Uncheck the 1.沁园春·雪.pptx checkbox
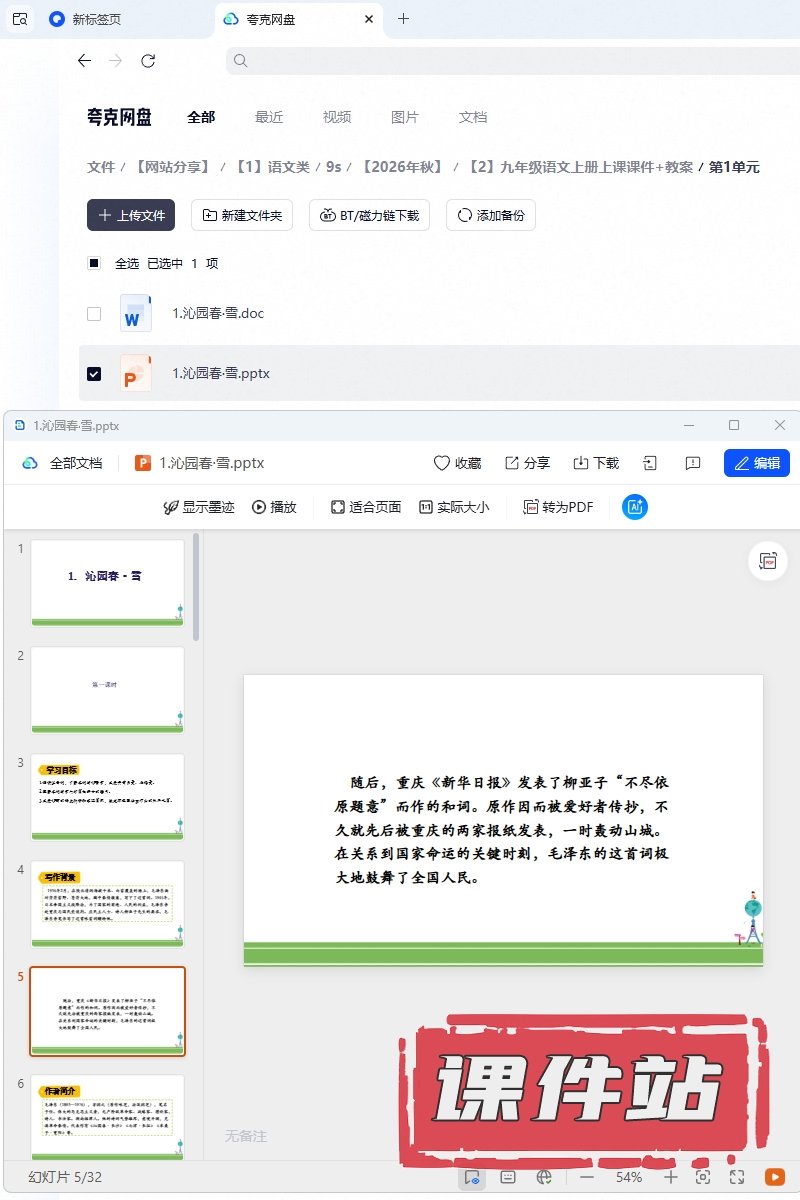Viewport: 800px width, 1200px height. pos(94,373)
